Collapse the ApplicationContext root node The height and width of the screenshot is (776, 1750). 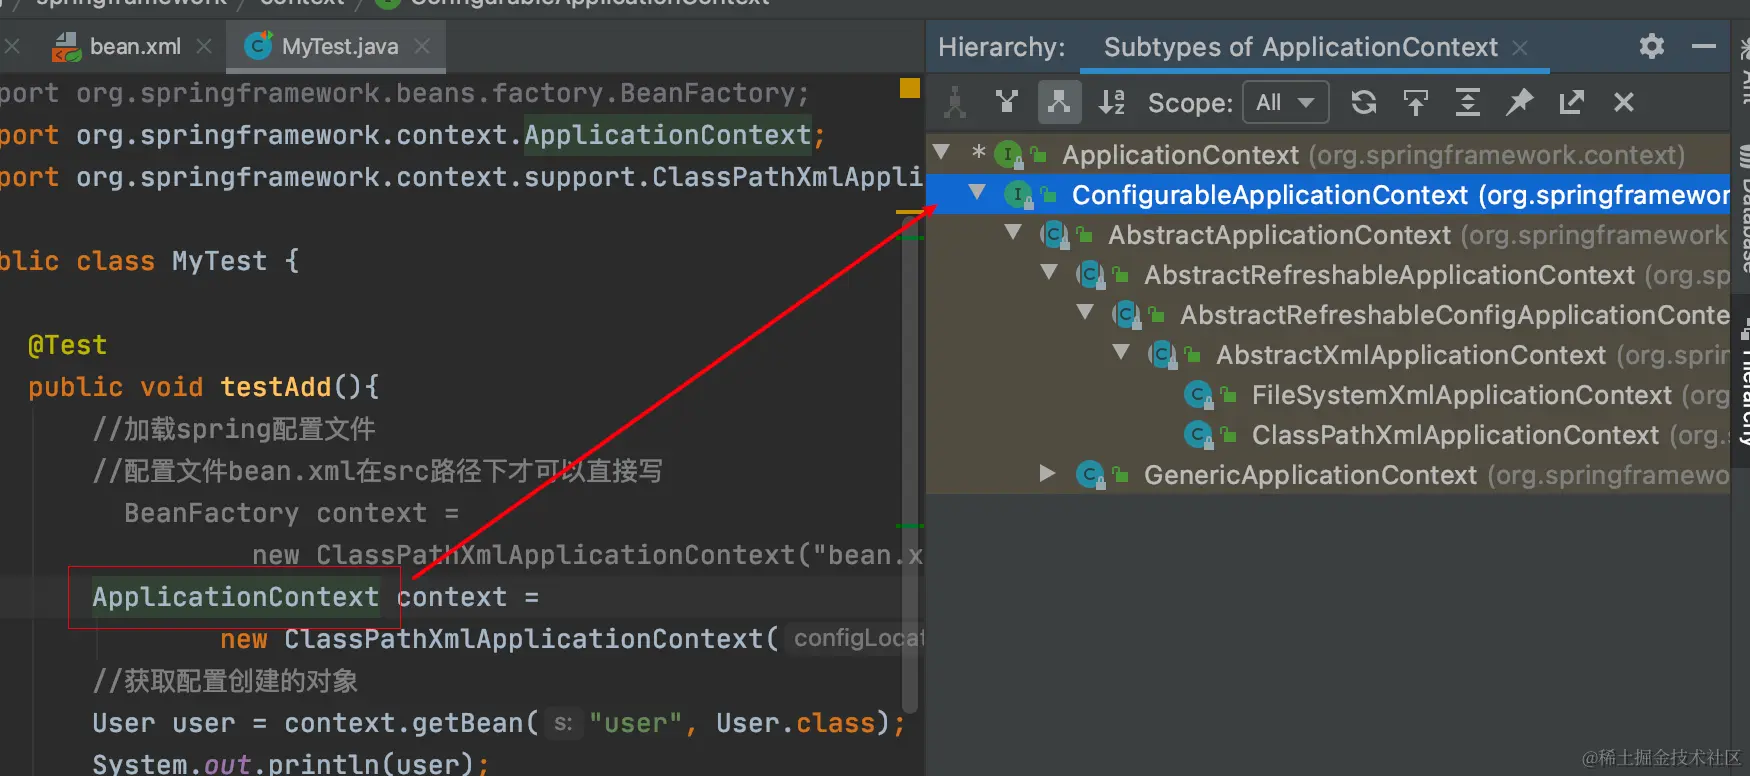(941, 153)
